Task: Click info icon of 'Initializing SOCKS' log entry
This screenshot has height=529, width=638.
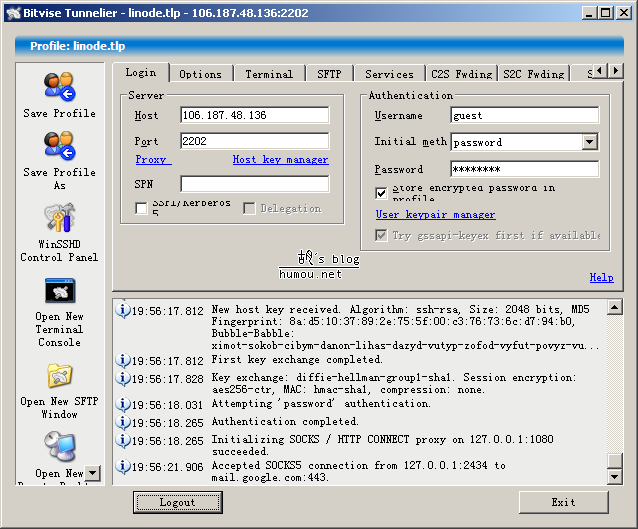Action: 122,440
